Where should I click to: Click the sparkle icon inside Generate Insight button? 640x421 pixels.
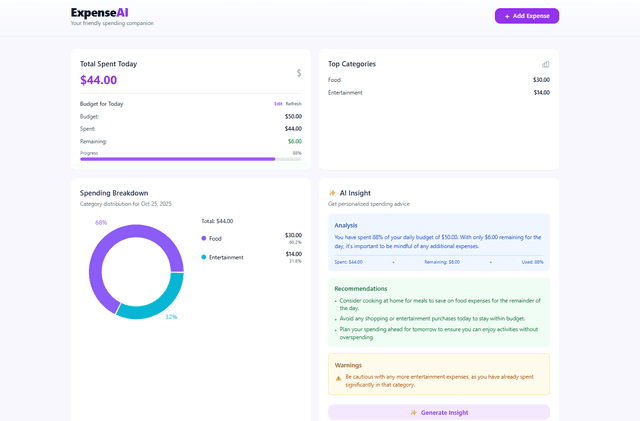[x=413, y=412]
